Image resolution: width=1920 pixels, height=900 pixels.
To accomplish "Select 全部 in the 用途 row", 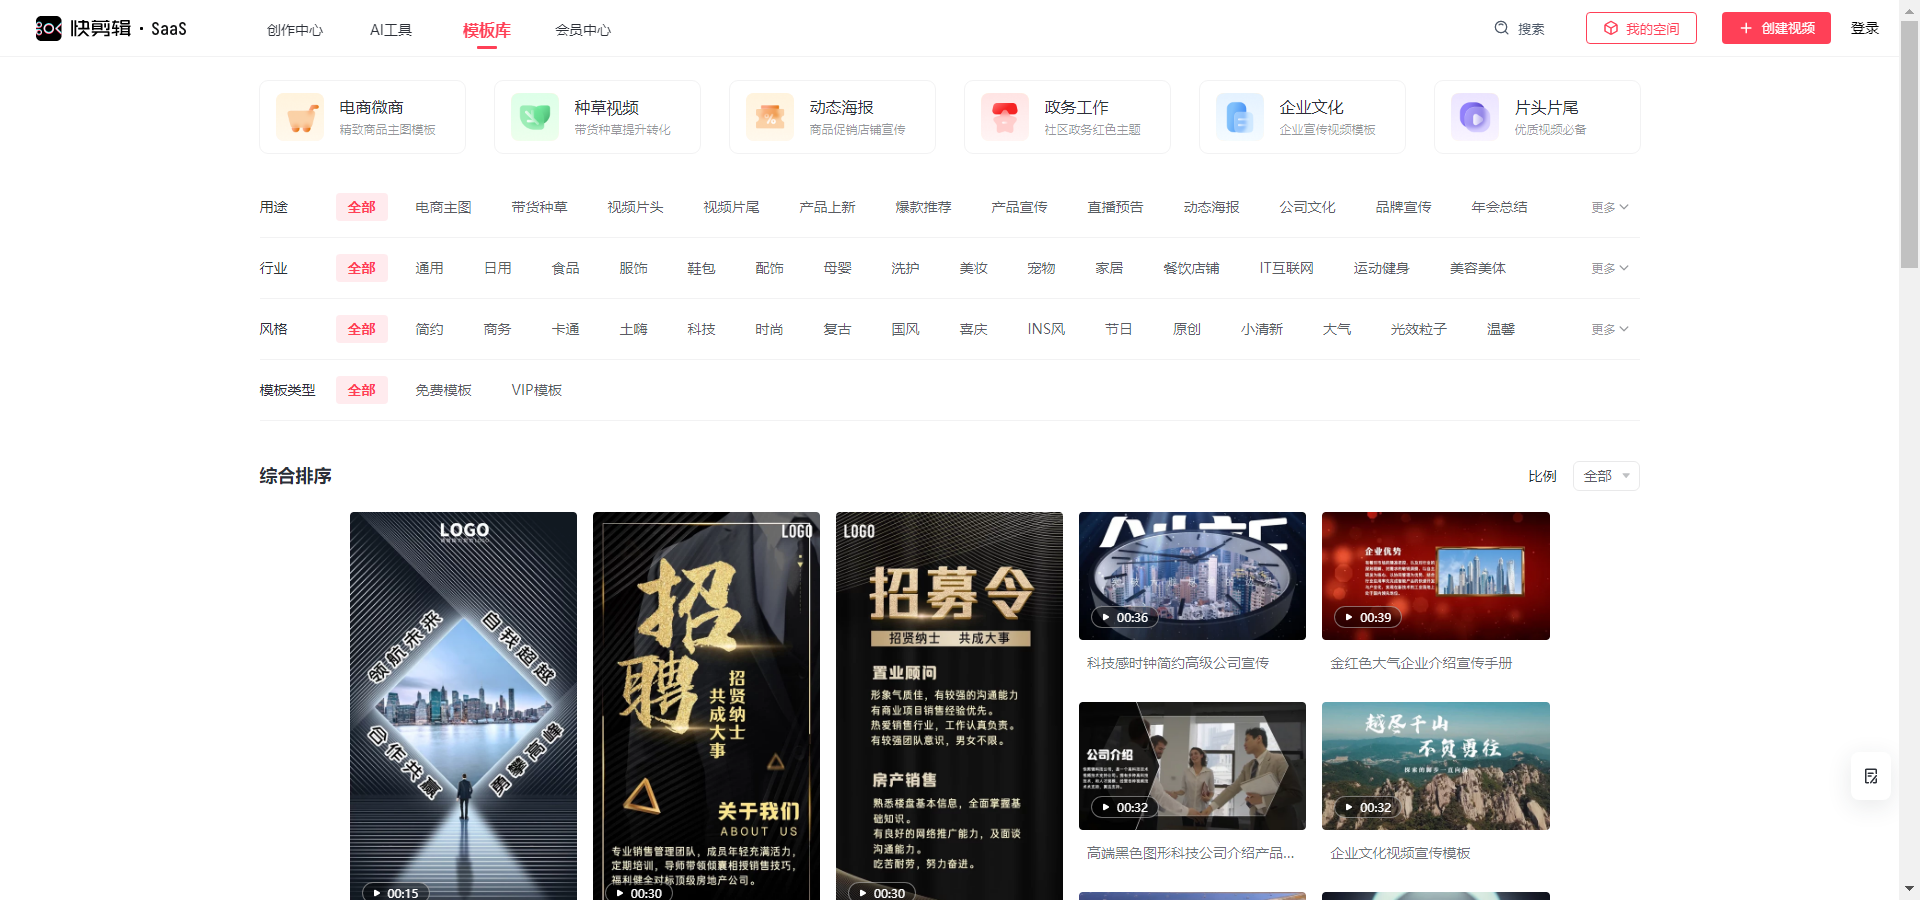I will pyautogui.click(x=362, y=207).
